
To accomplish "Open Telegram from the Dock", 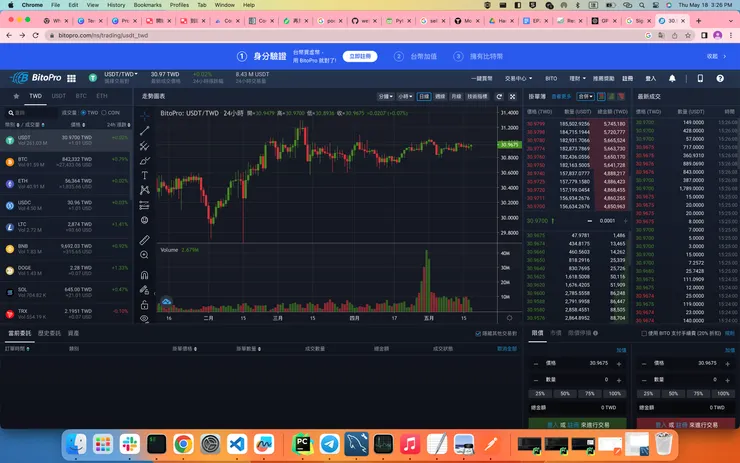I will point(329,444).
